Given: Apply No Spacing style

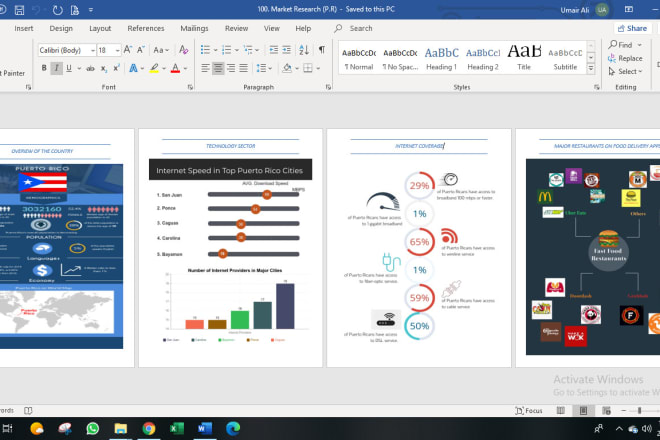Looking at the screenshot, I should click(400, 58).
